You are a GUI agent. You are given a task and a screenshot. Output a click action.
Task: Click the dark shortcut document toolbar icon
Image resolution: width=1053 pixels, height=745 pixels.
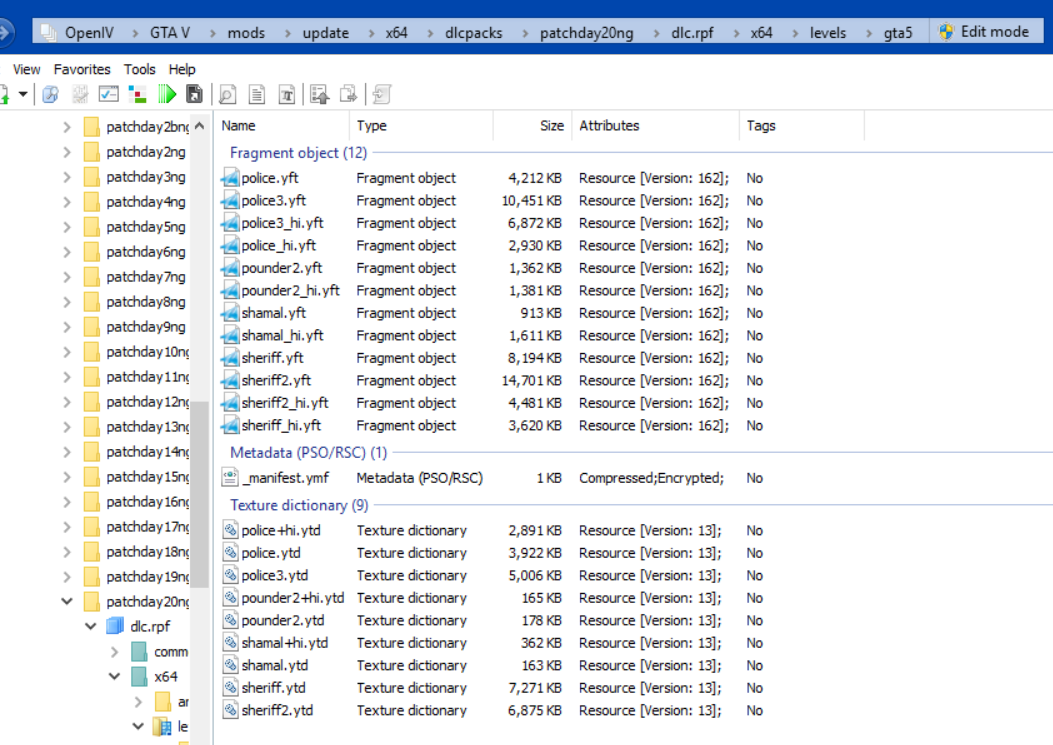[x=195, y=94]
